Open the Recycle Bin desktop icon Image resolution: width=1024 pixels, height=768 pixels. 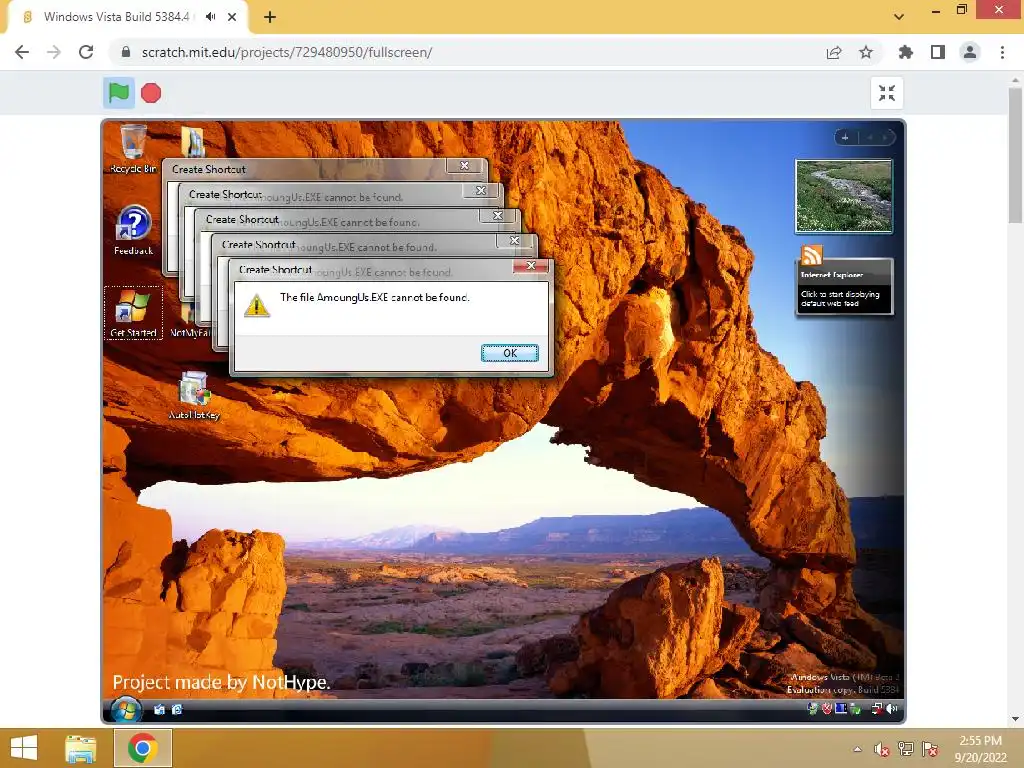point(133,149)
